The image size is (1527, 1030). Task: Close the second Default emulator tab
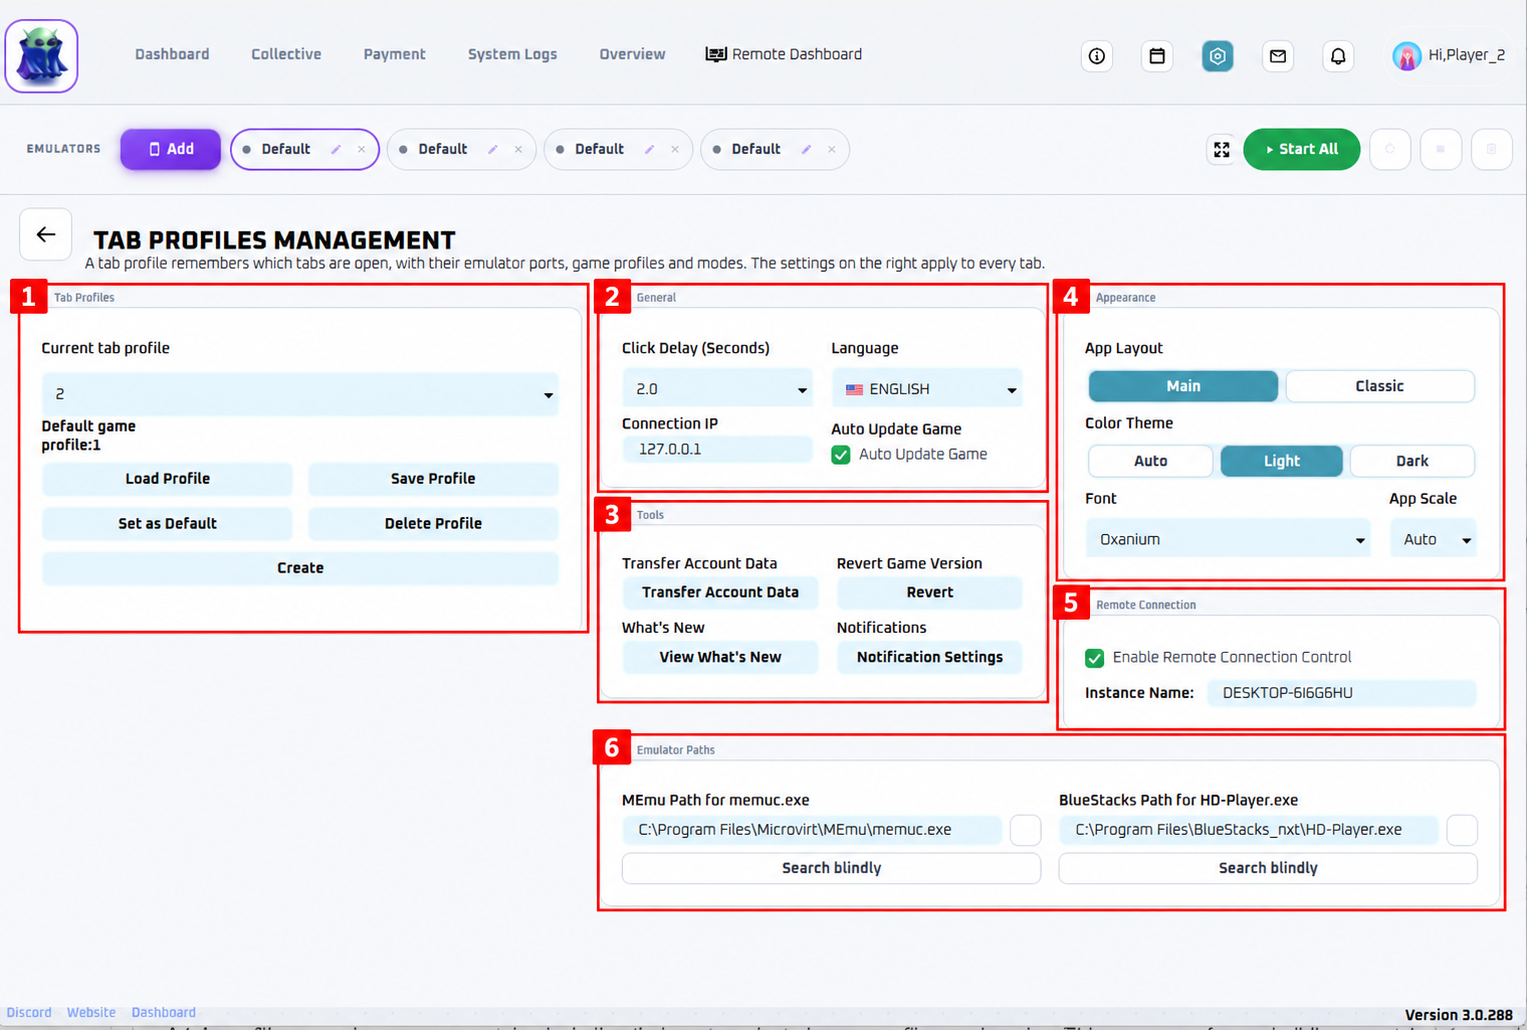518,150
